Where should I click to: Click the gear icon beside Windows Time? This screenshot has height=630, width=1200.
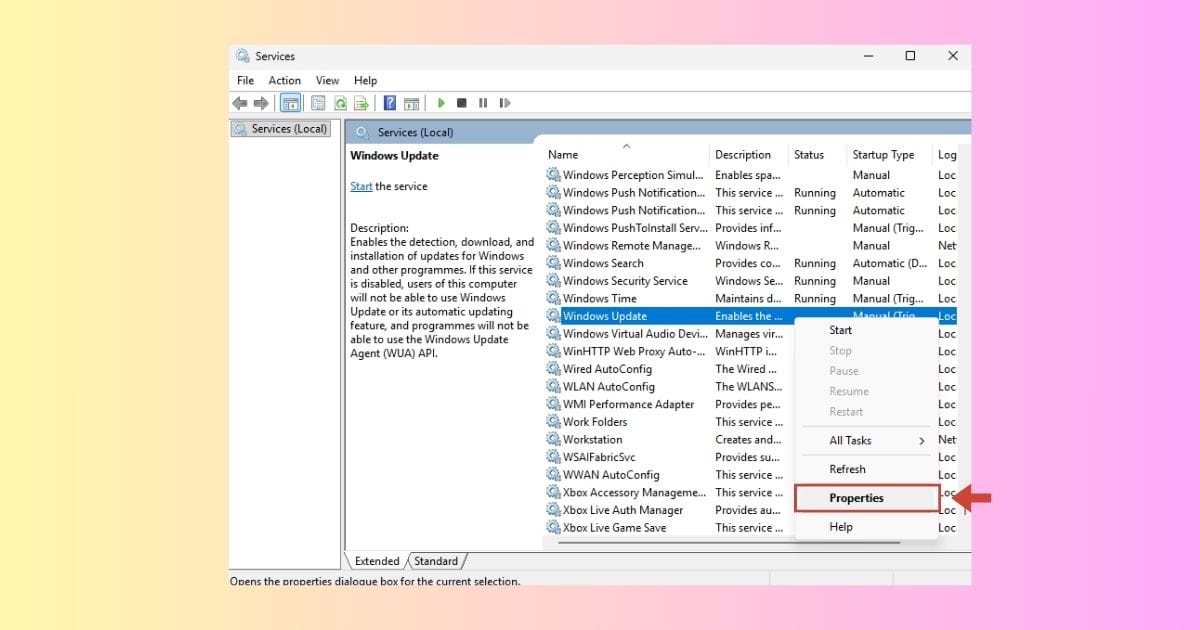point(553,298)
